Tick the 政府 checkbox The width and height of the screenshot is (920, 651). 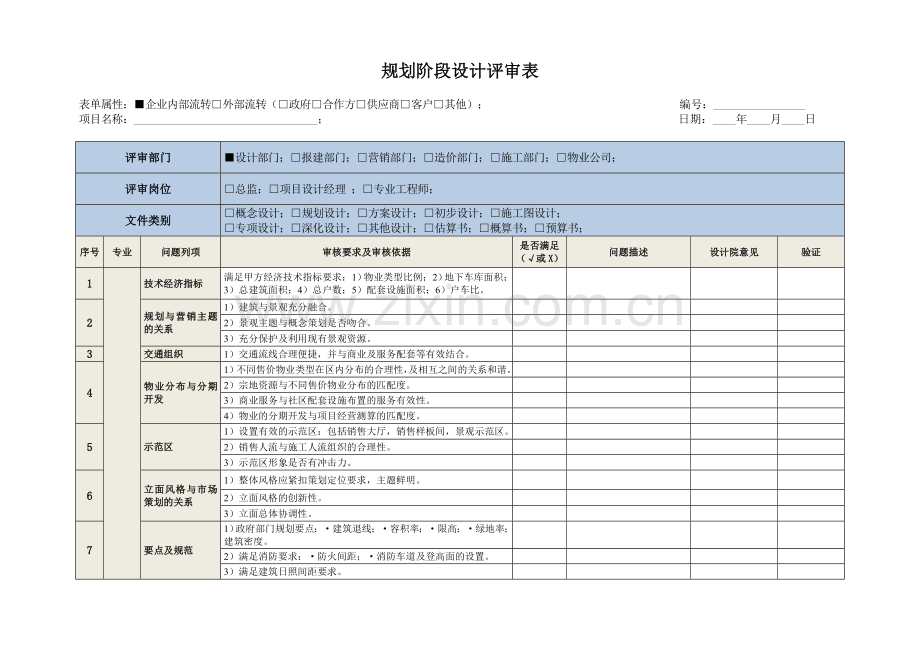[283, 105]
